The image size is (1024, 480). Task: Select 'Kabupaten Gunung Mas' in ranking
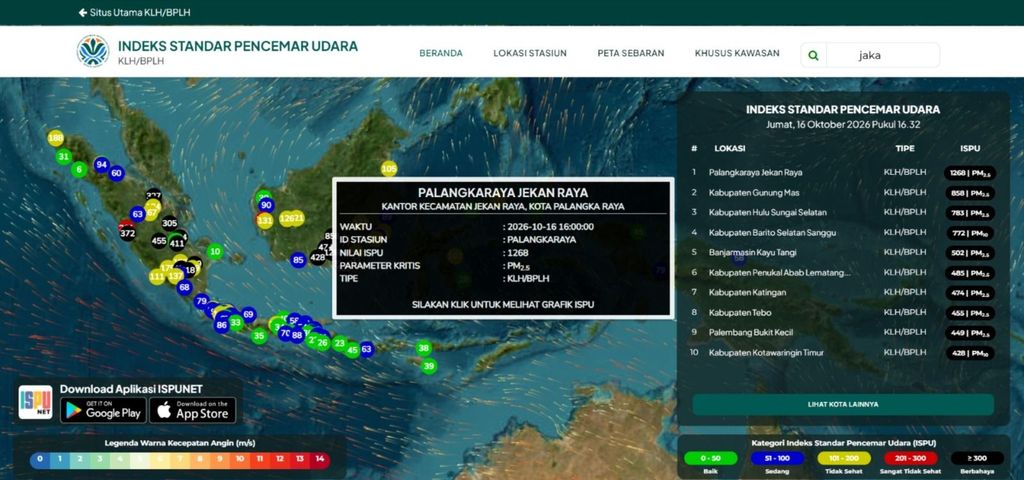click(x=843, y=193)
